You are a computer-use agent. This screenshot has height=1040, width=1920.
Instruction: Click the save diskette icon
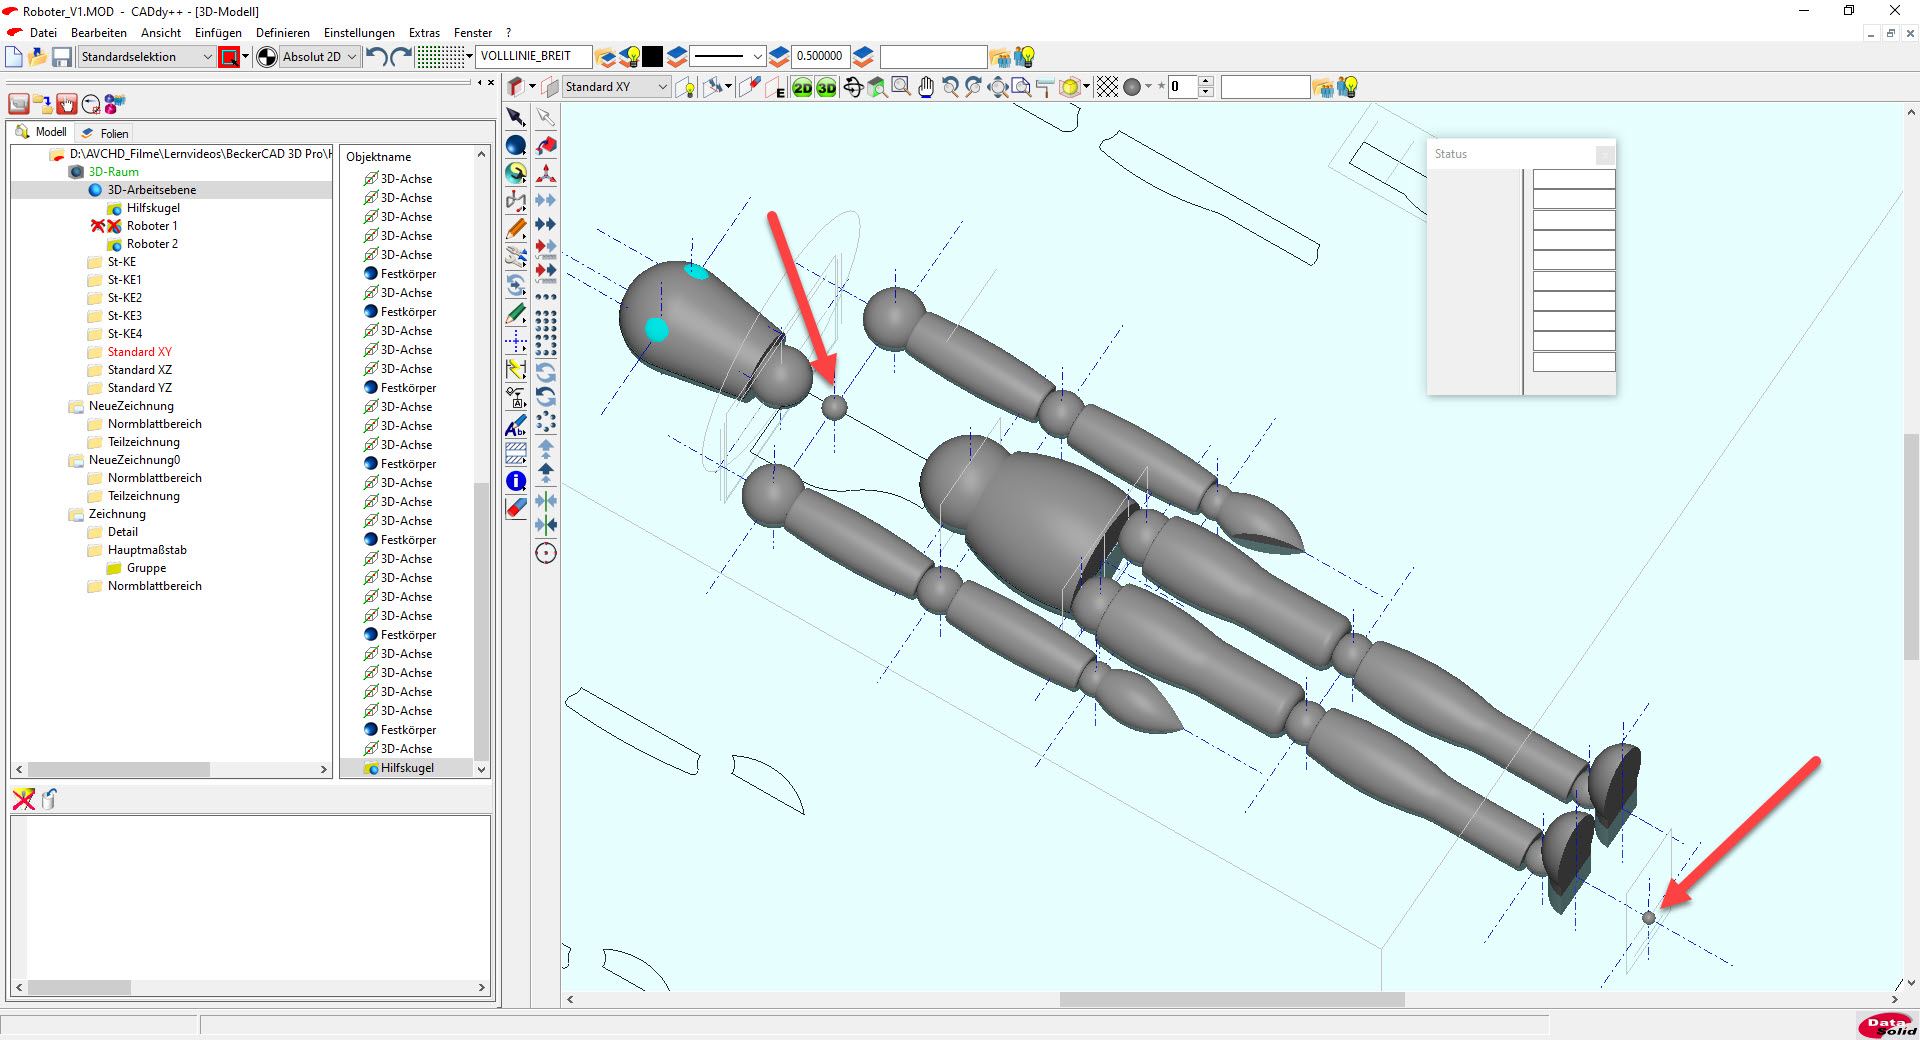click(x=62, y=57)
